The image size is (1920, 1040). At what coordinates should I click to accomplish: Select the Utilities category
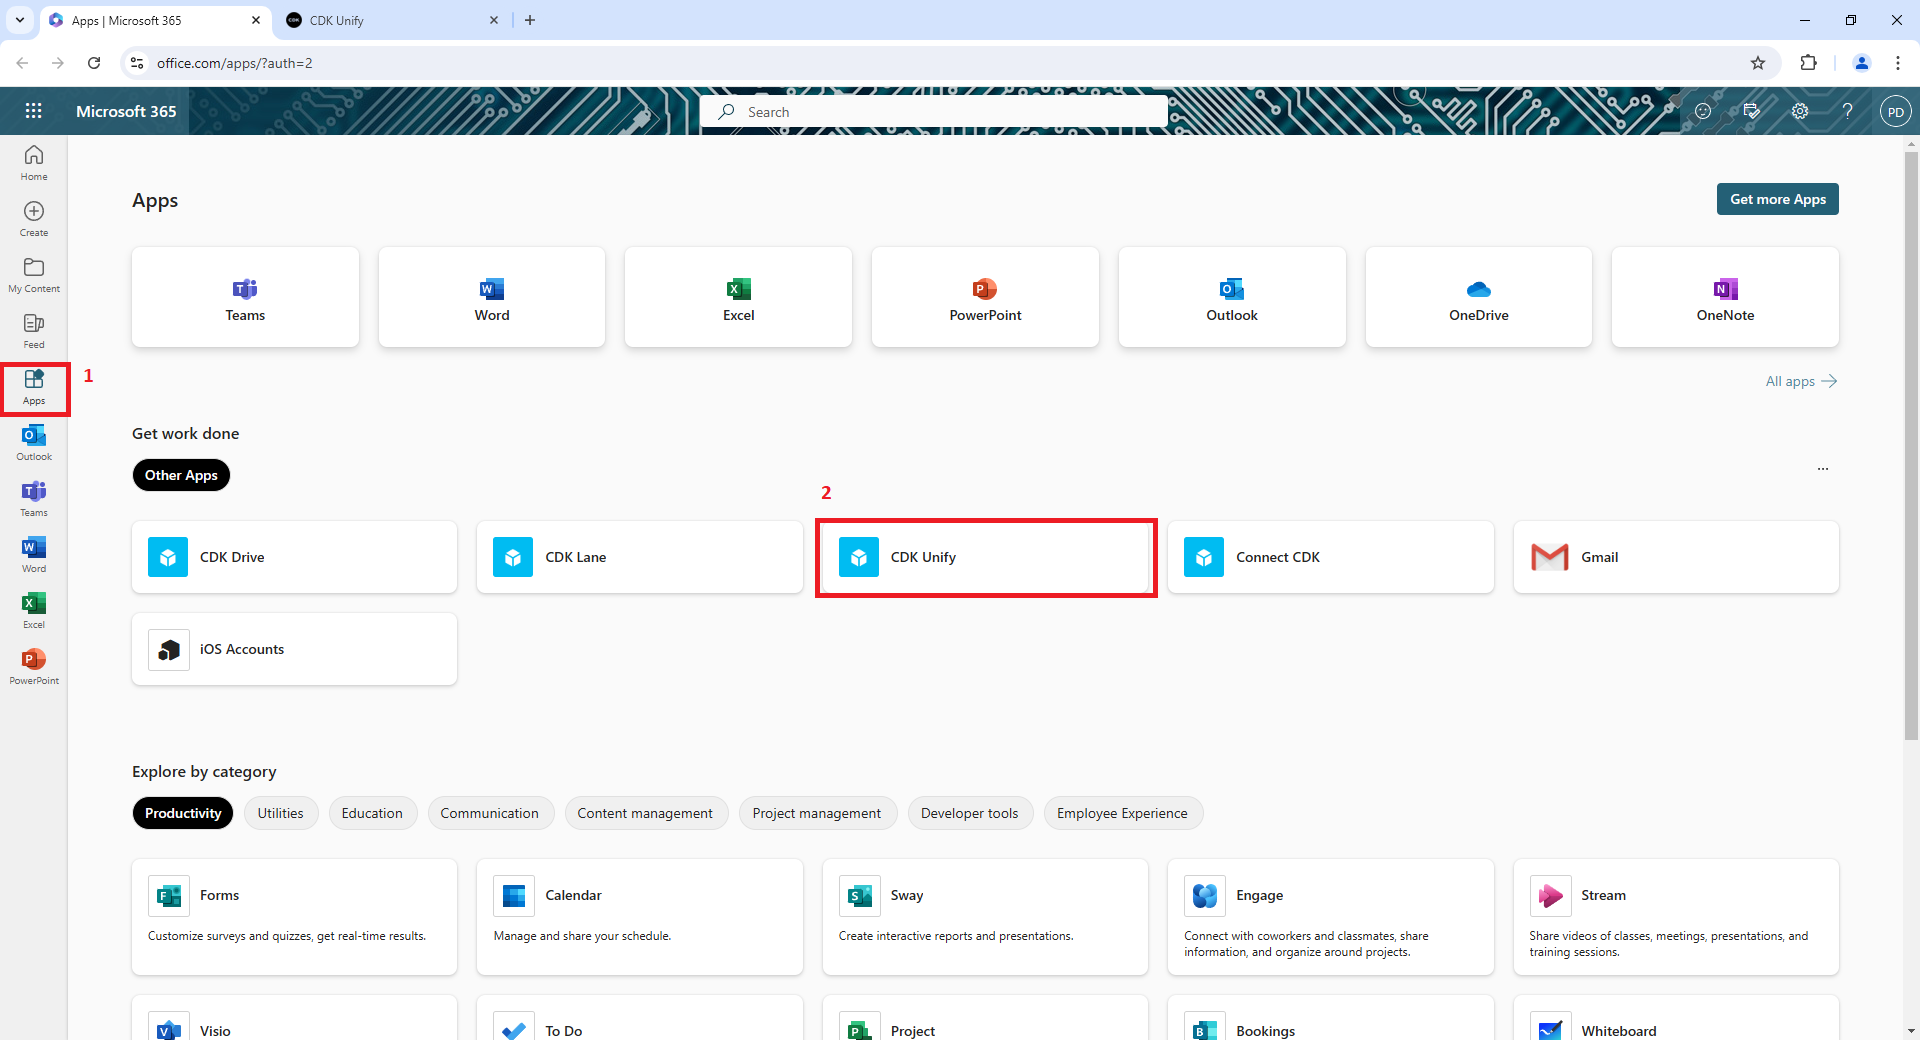click(x=280, y=813)
